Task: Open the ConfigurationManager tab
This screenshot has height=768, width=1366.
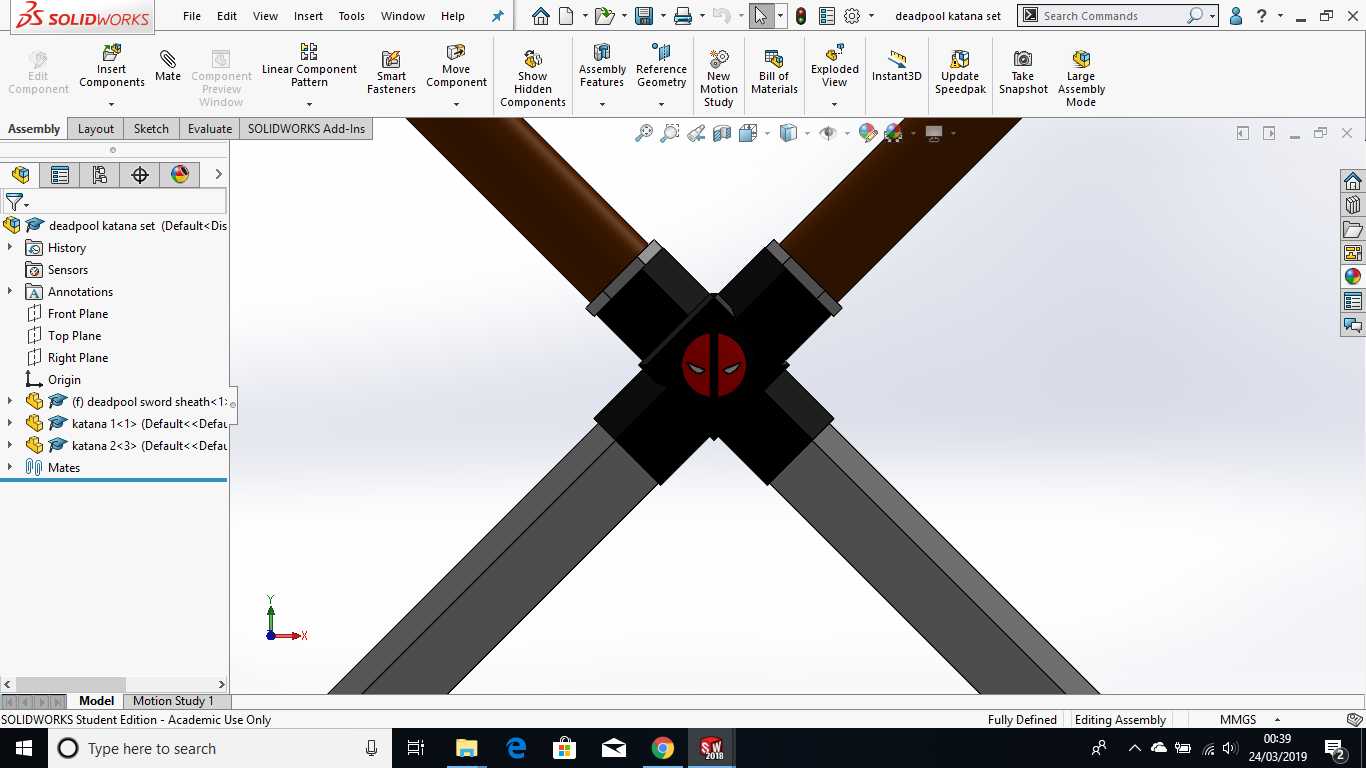Action: click(x=100, y=175)
